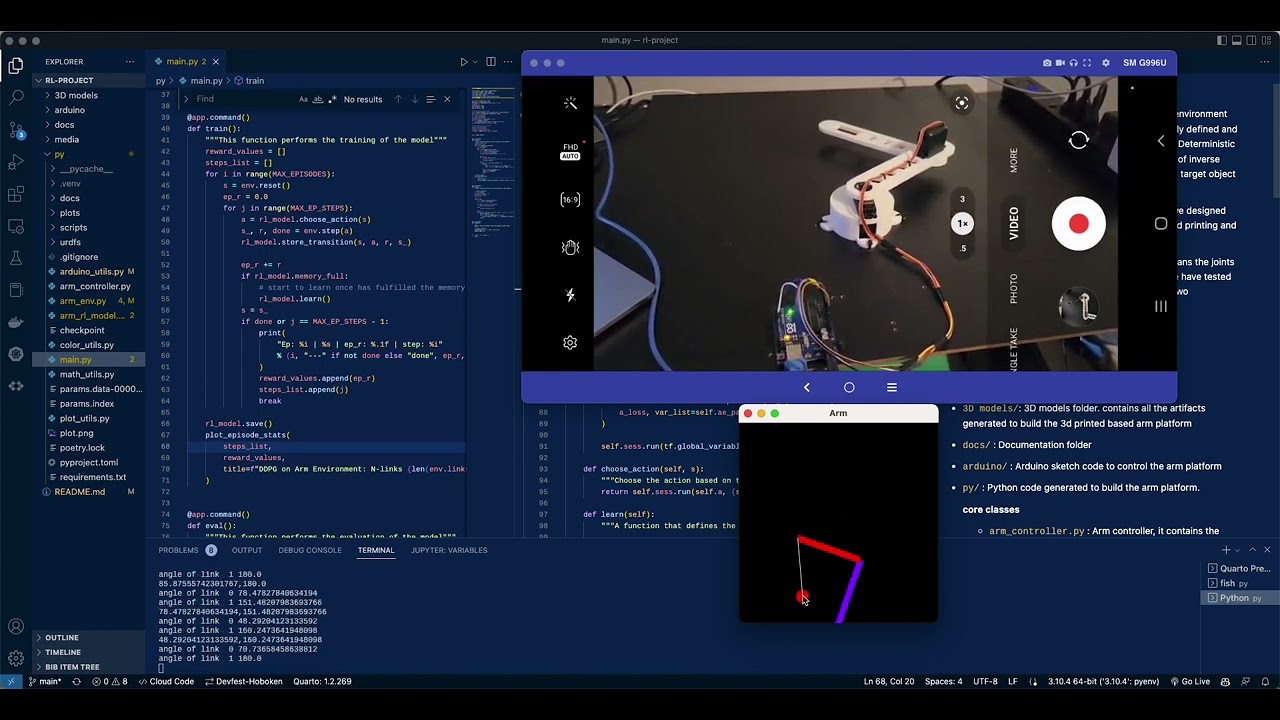
Task: Open the Run and Debug view
Action: coord(16,162)
